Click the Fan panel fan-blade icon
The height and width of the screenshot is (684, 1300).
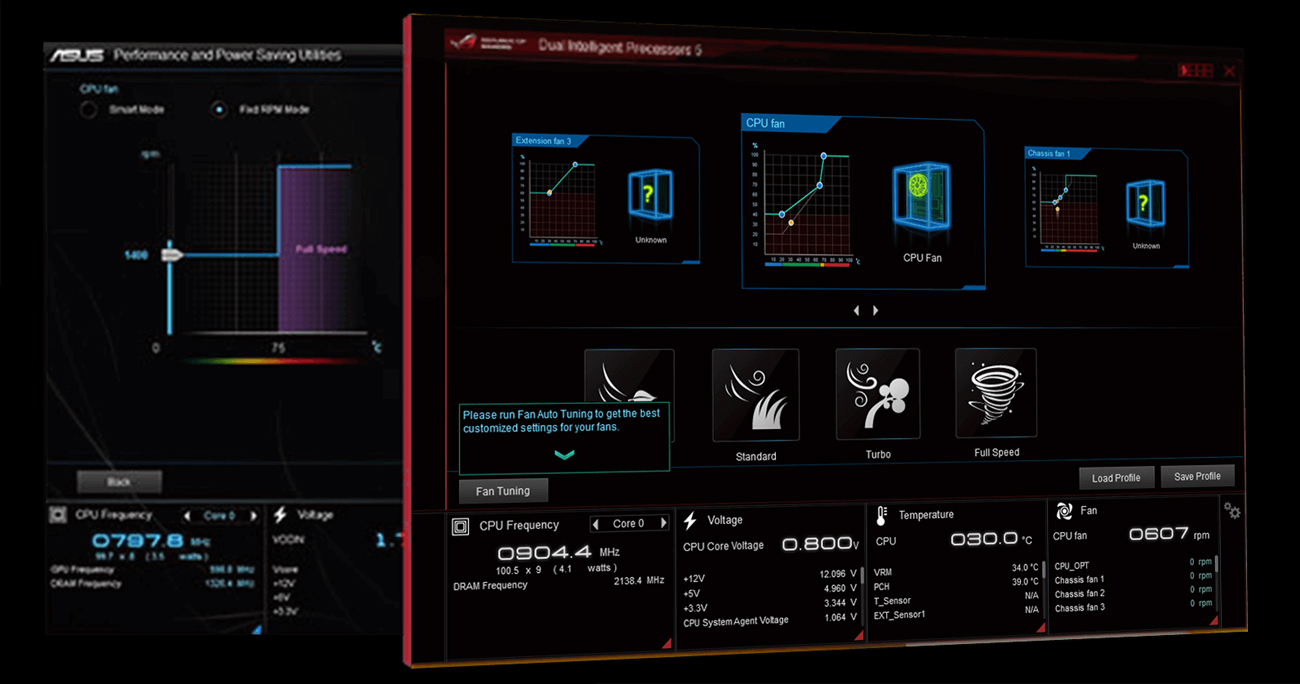(1063, 511)
